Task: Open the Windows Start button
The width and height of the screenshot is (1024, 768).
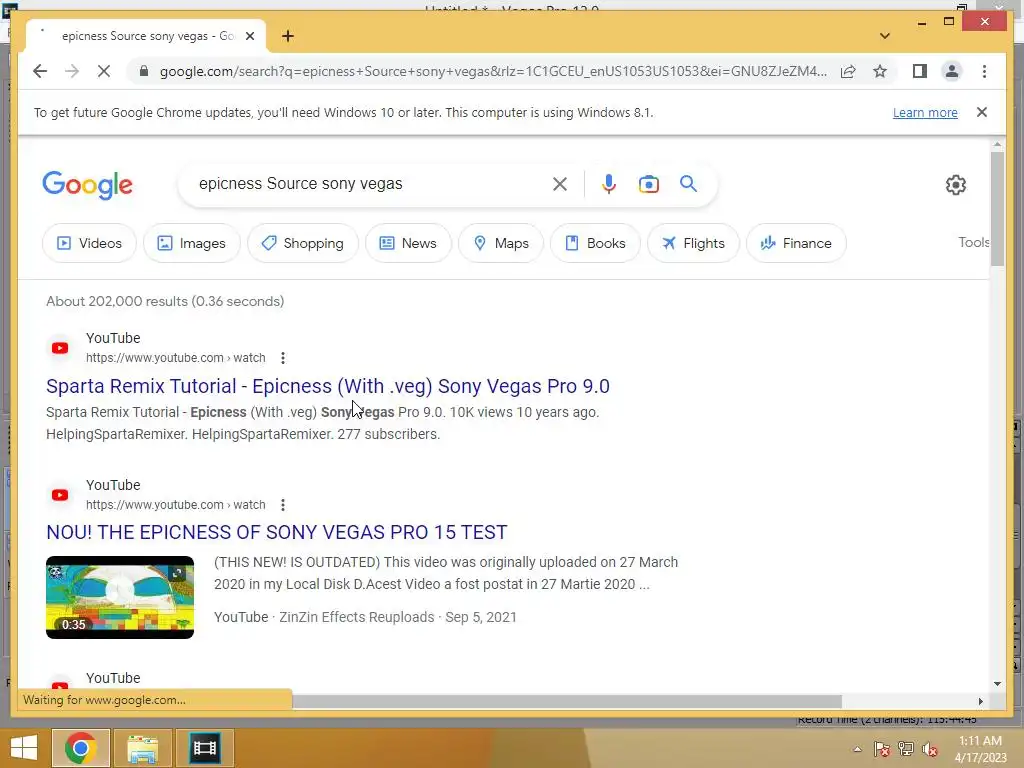Action: (24, 748)
